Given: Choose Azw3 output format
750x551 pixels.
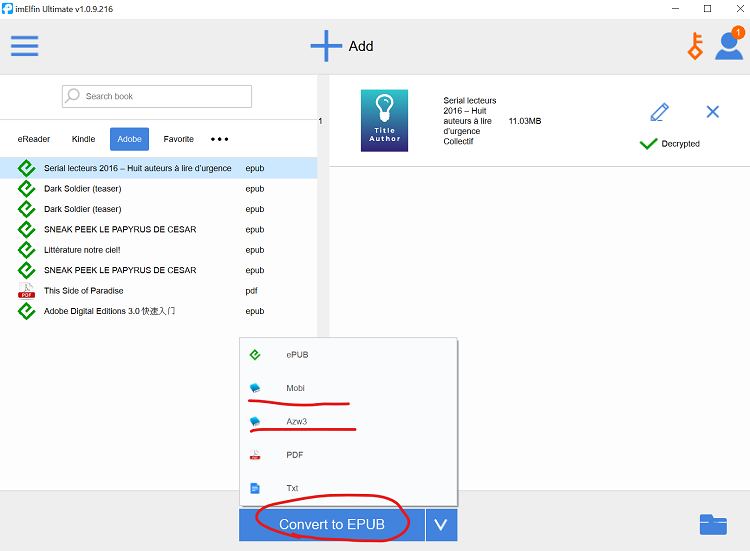Looking at the screenshot, I should (x=348, y=421).
